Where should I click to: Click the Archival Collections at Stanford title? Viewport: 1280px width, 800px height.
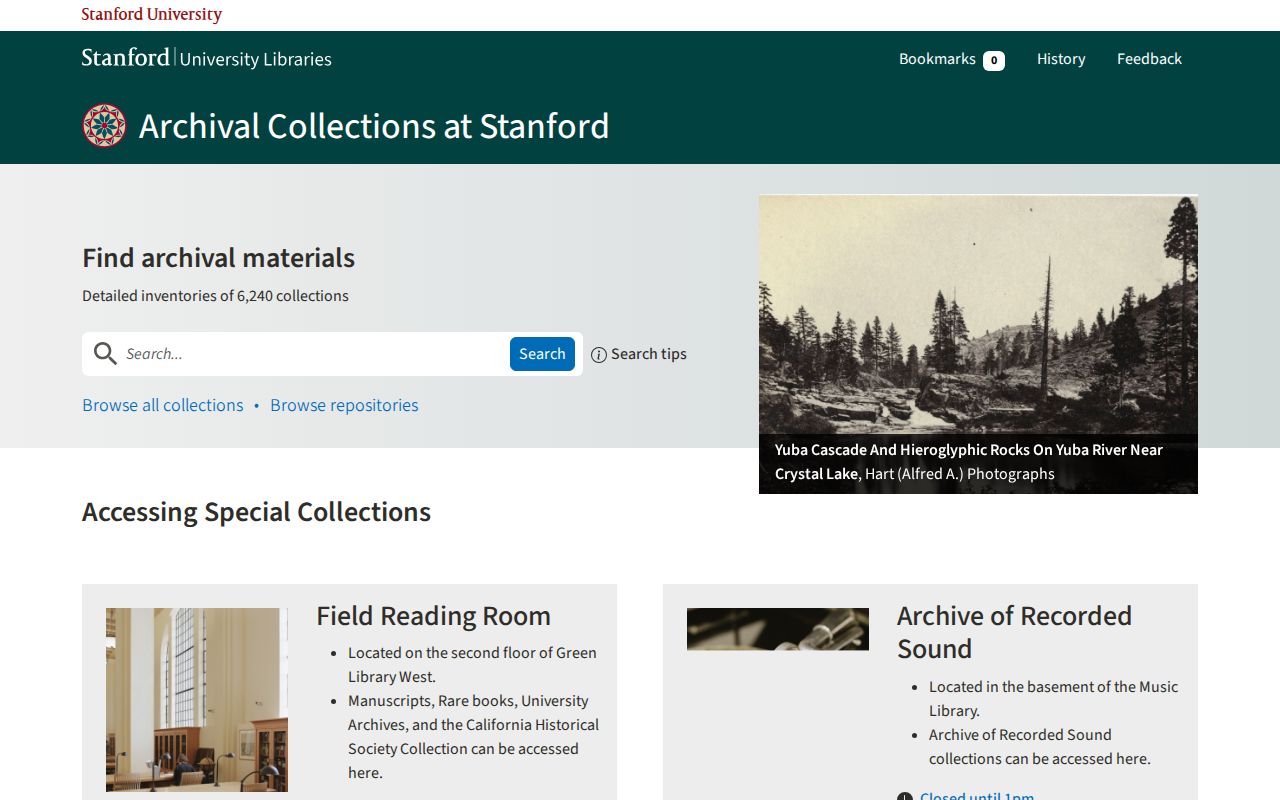[x=374, y=126]
